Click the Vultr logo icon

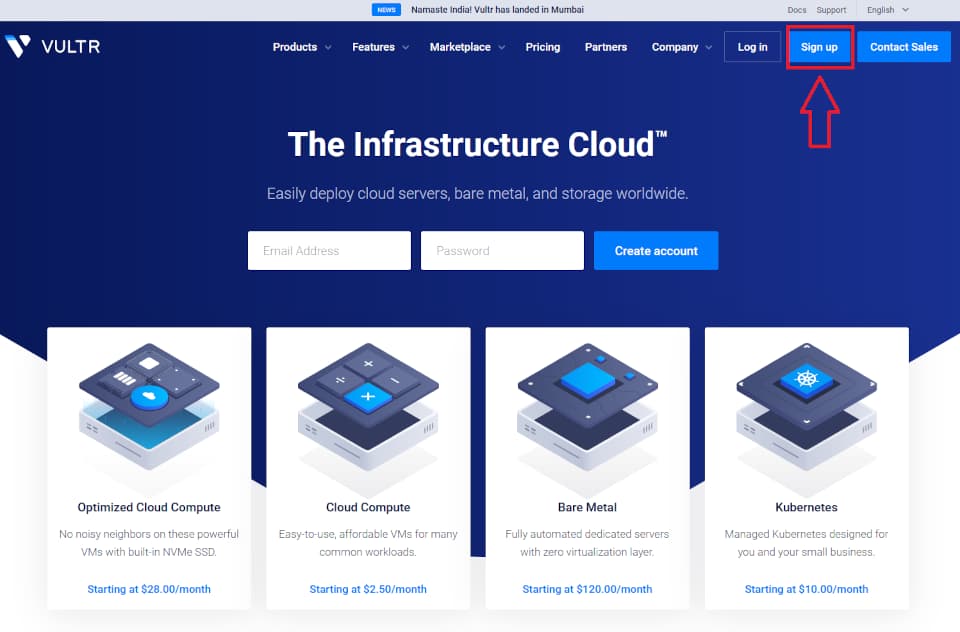pyautogui.click(x=18, y=46)
